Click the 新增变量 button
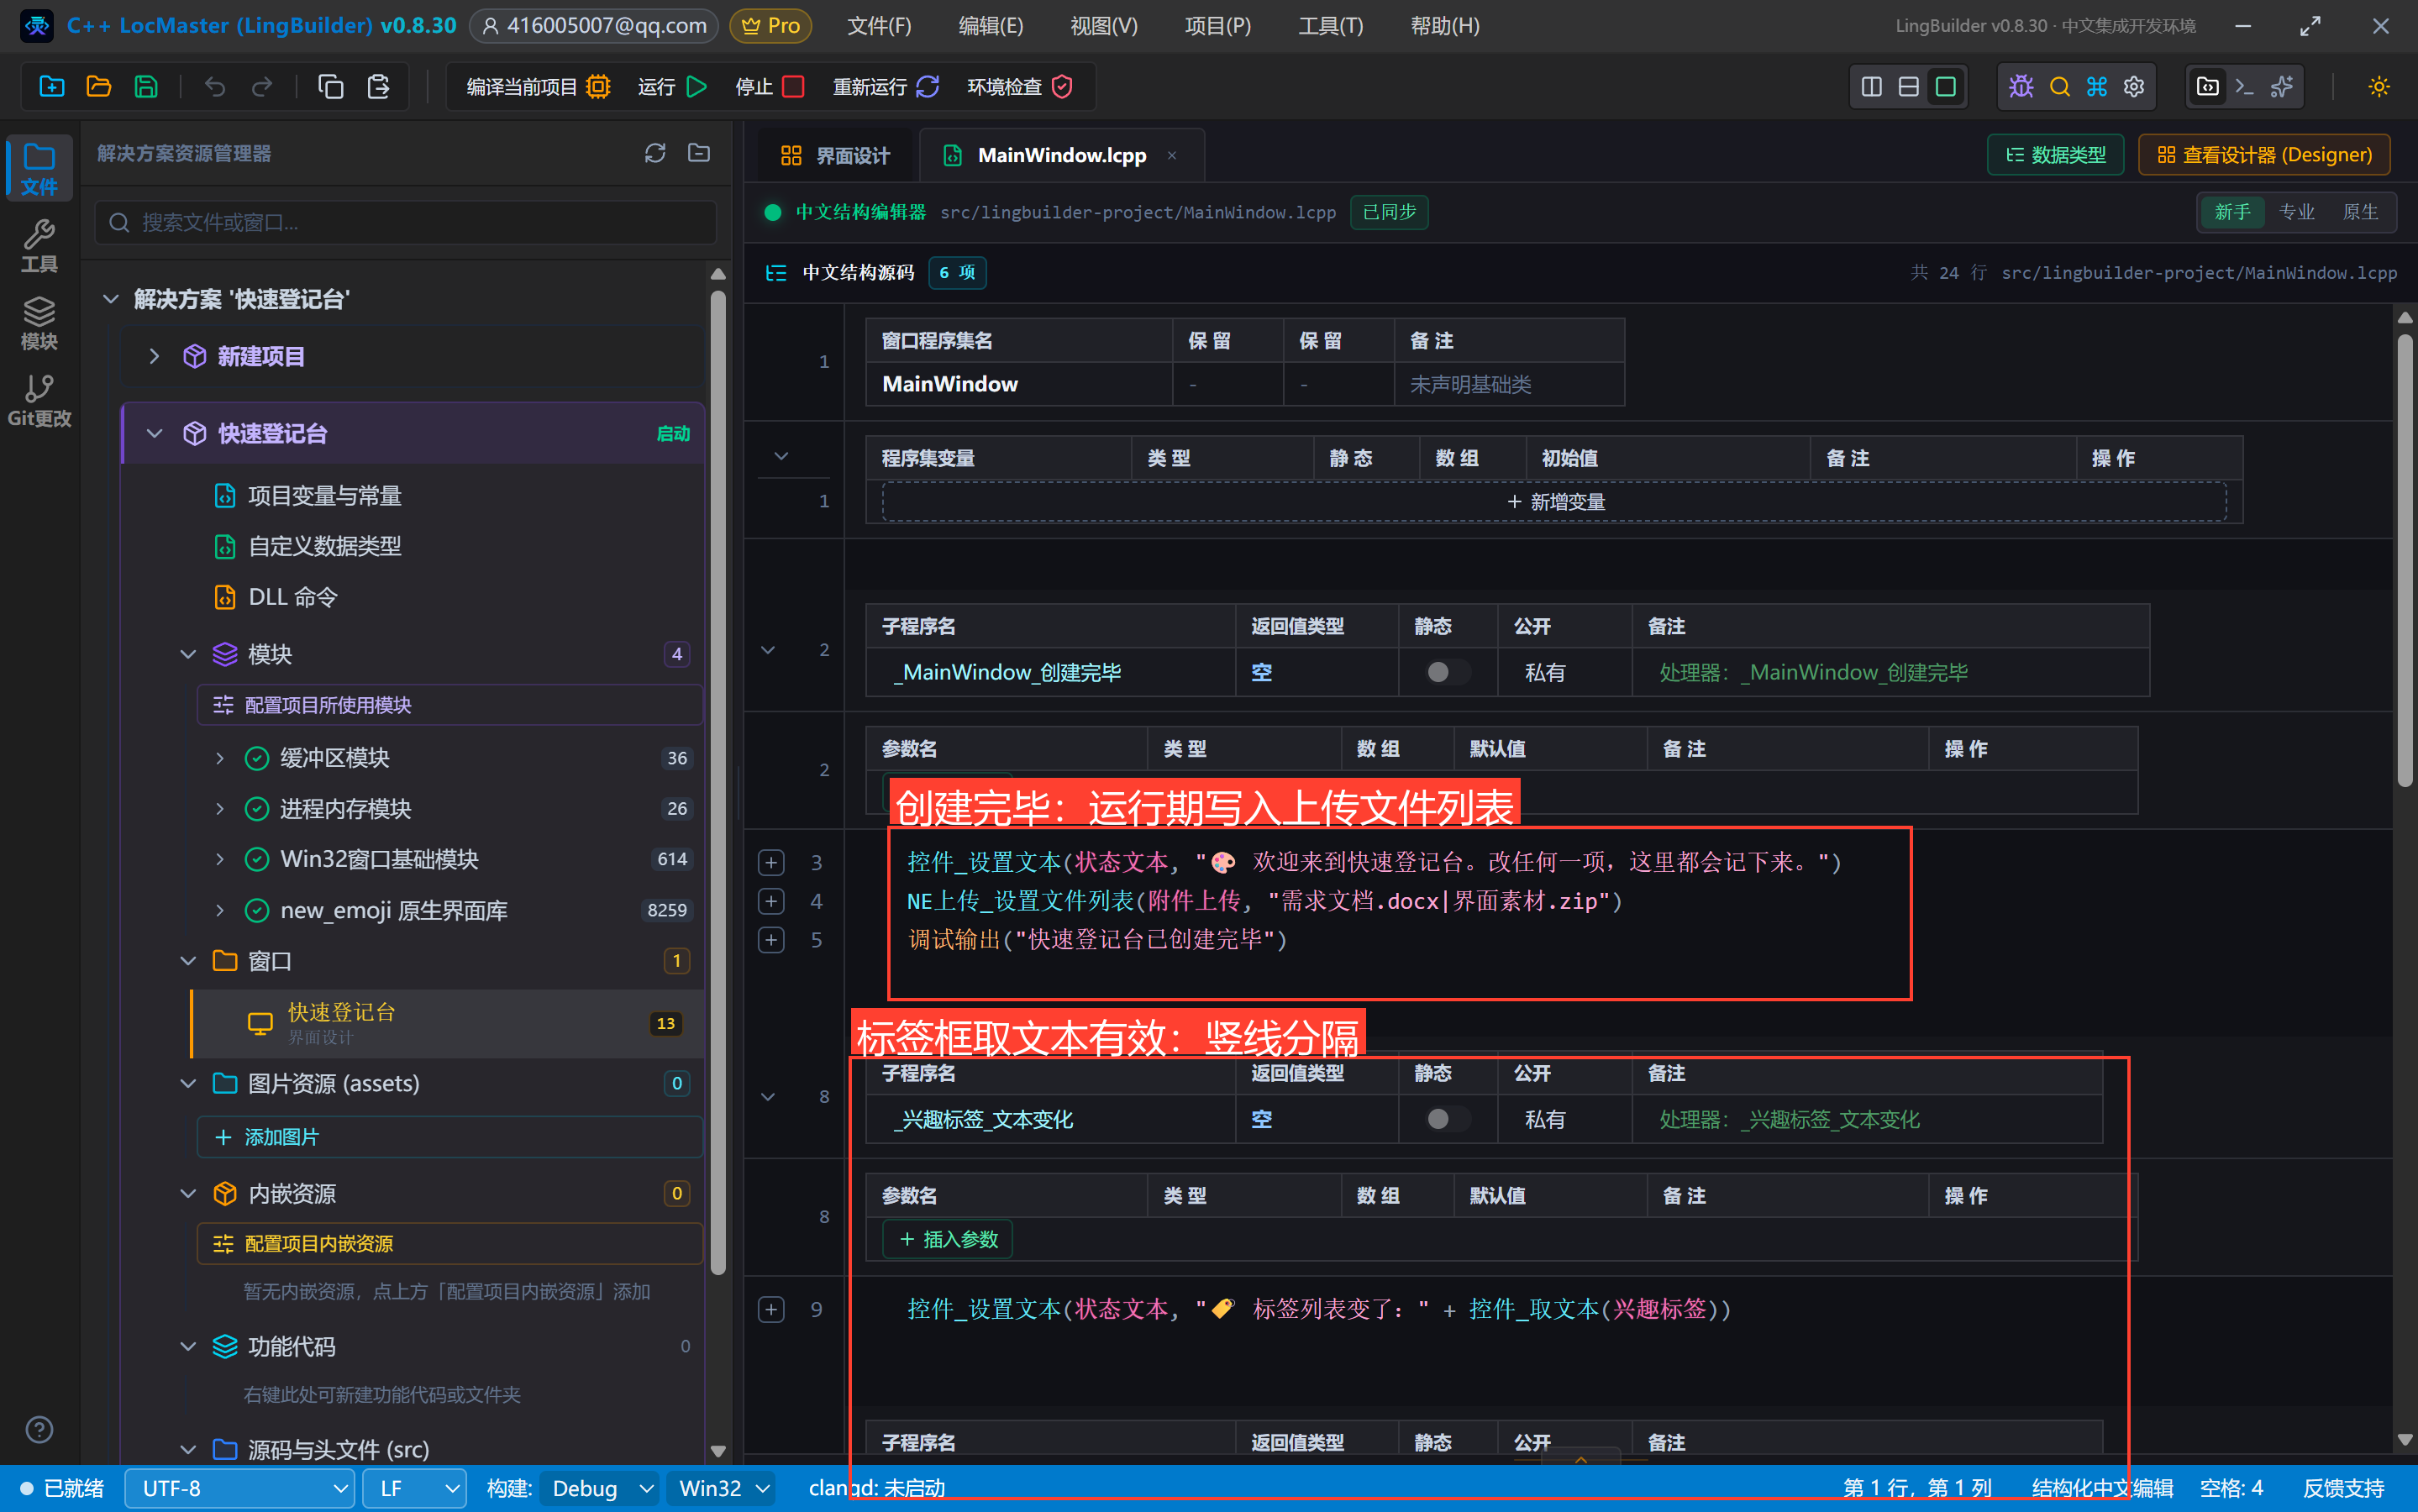 pos(1554,501)
